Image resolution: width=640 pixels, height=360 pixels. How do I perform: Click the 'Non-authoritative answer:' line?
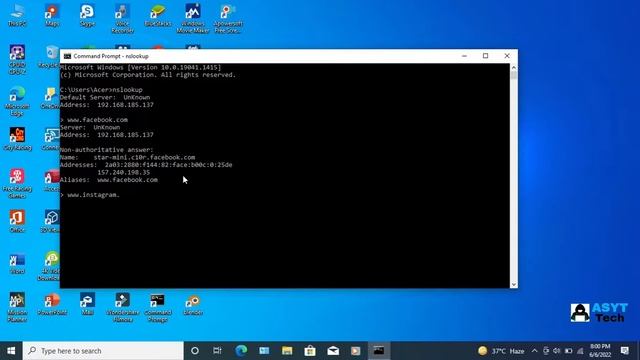click(107, 150)
